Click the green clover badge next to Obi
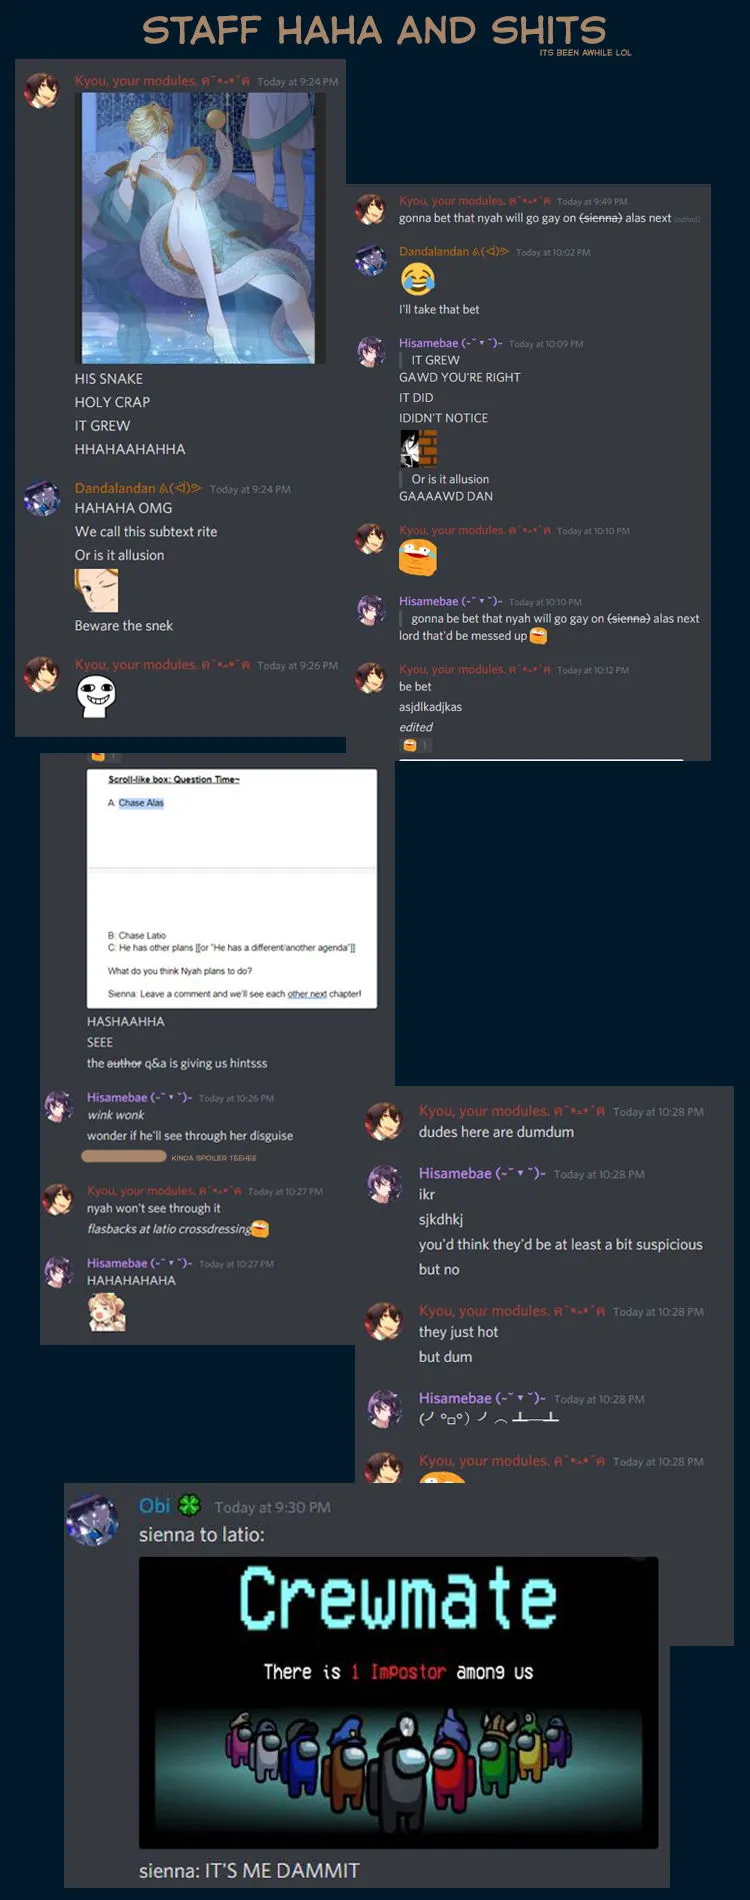Viewport: 750px width, 1900px height. pos(189,1505)
